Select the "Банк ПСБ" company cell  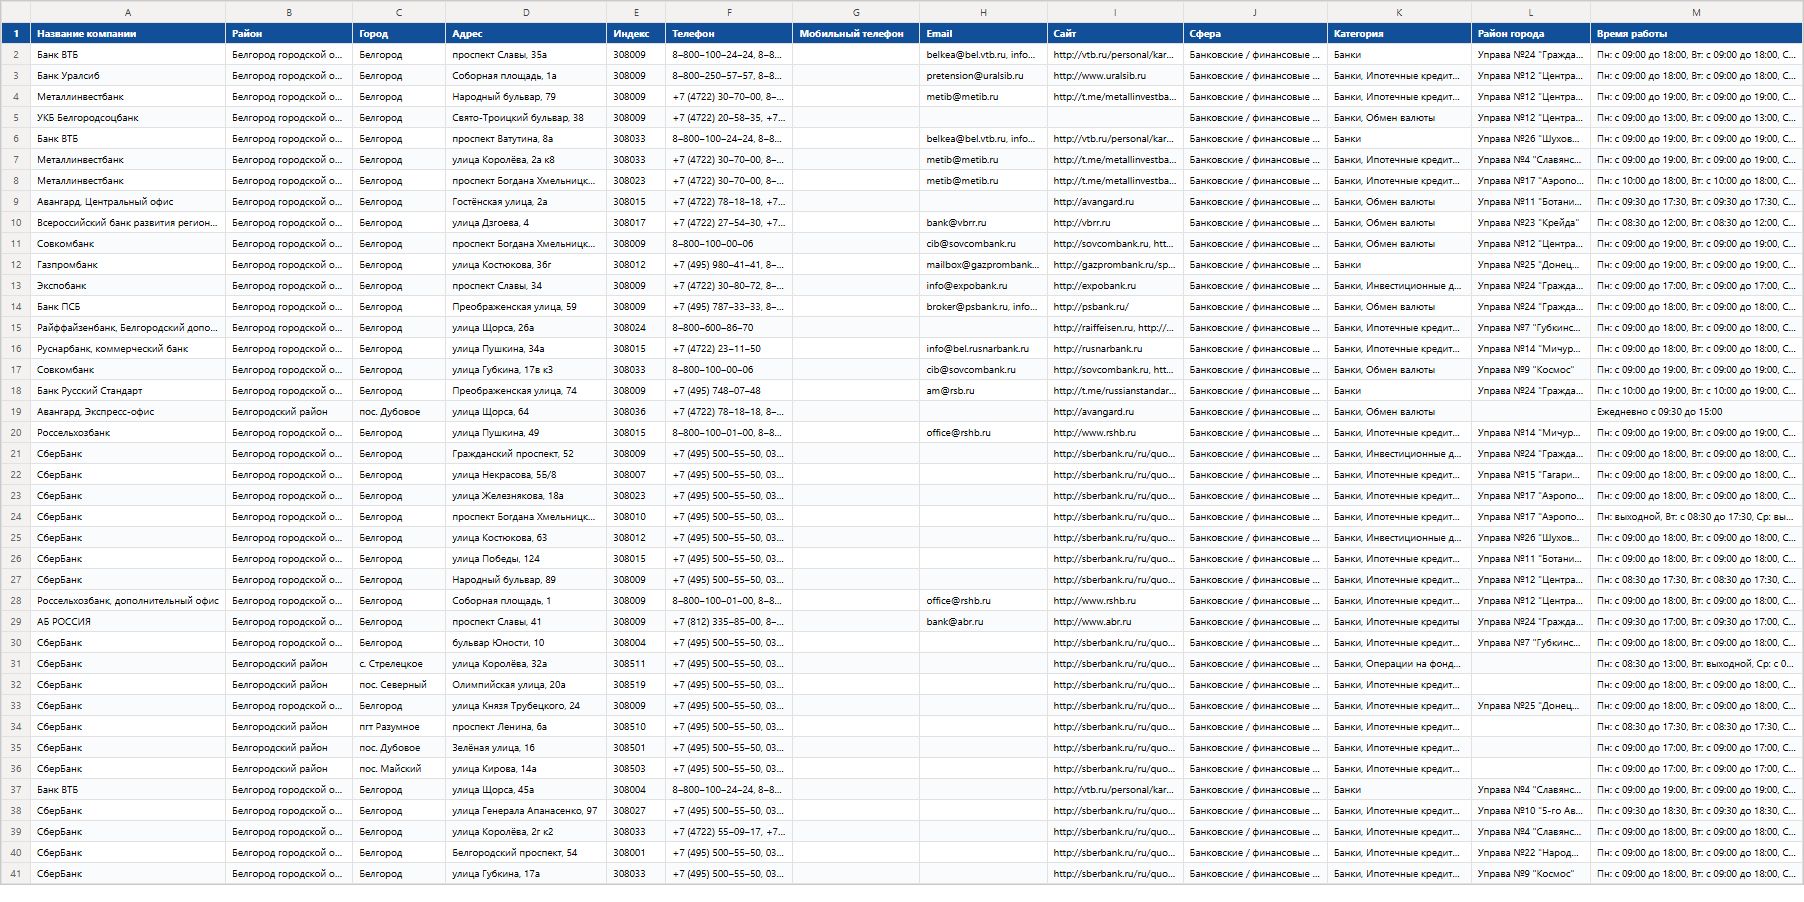tap(128, 307)
